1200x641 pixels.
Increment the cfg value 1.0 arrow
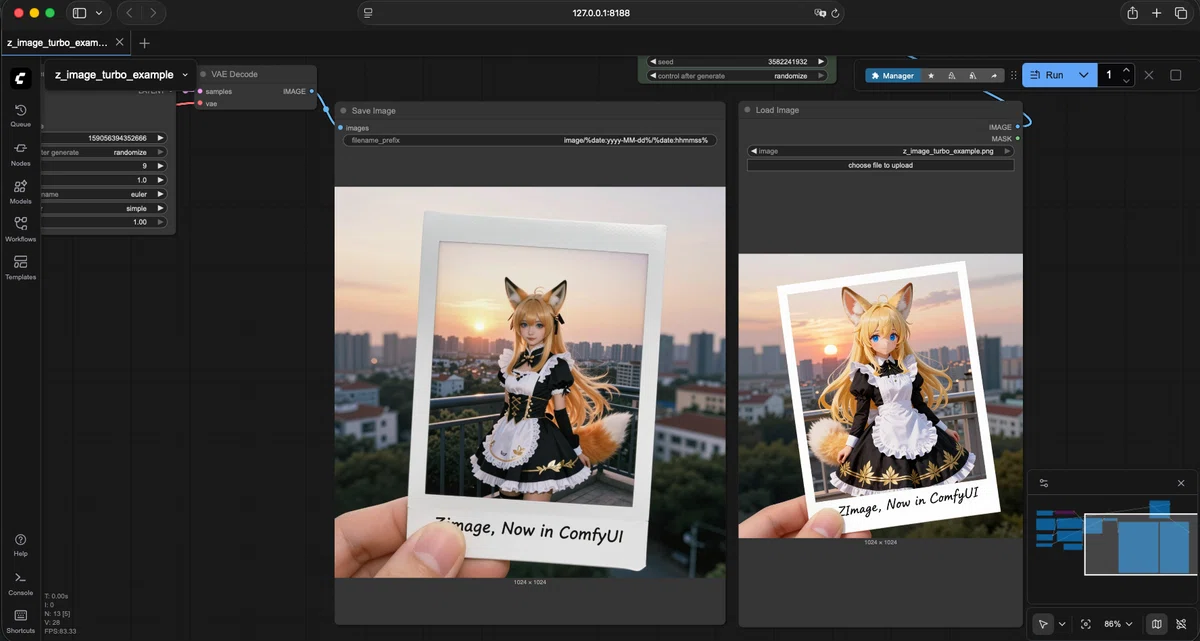(161, 180)
